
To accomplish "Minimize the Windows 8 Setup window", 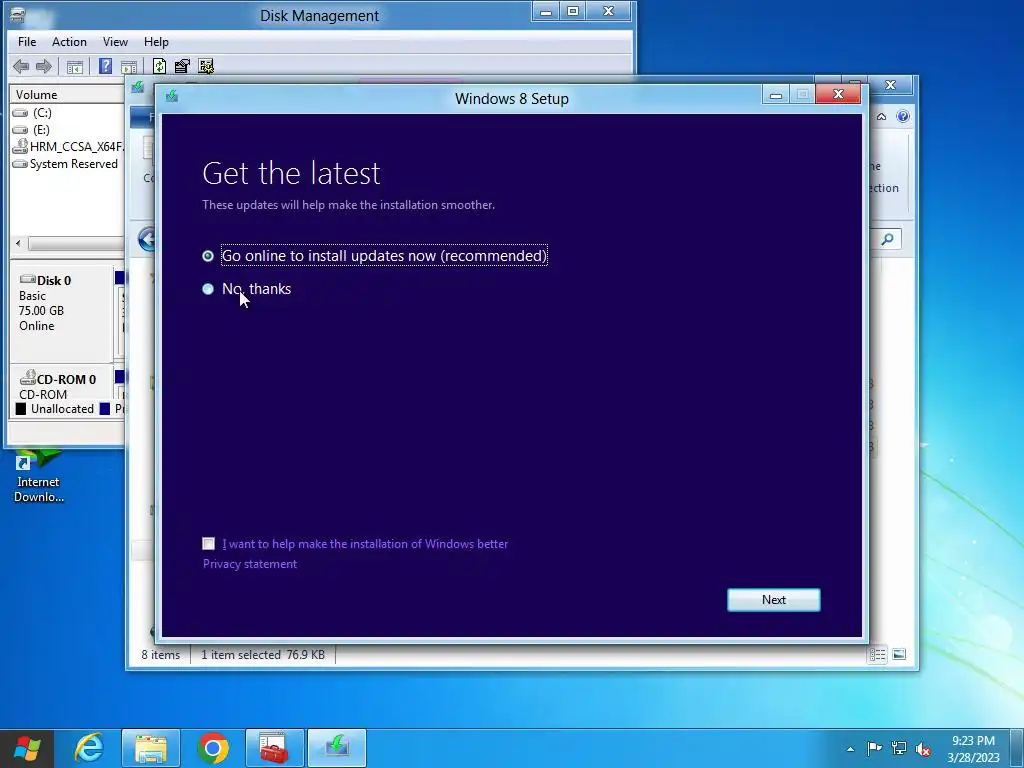I will (x=775, y=95).
